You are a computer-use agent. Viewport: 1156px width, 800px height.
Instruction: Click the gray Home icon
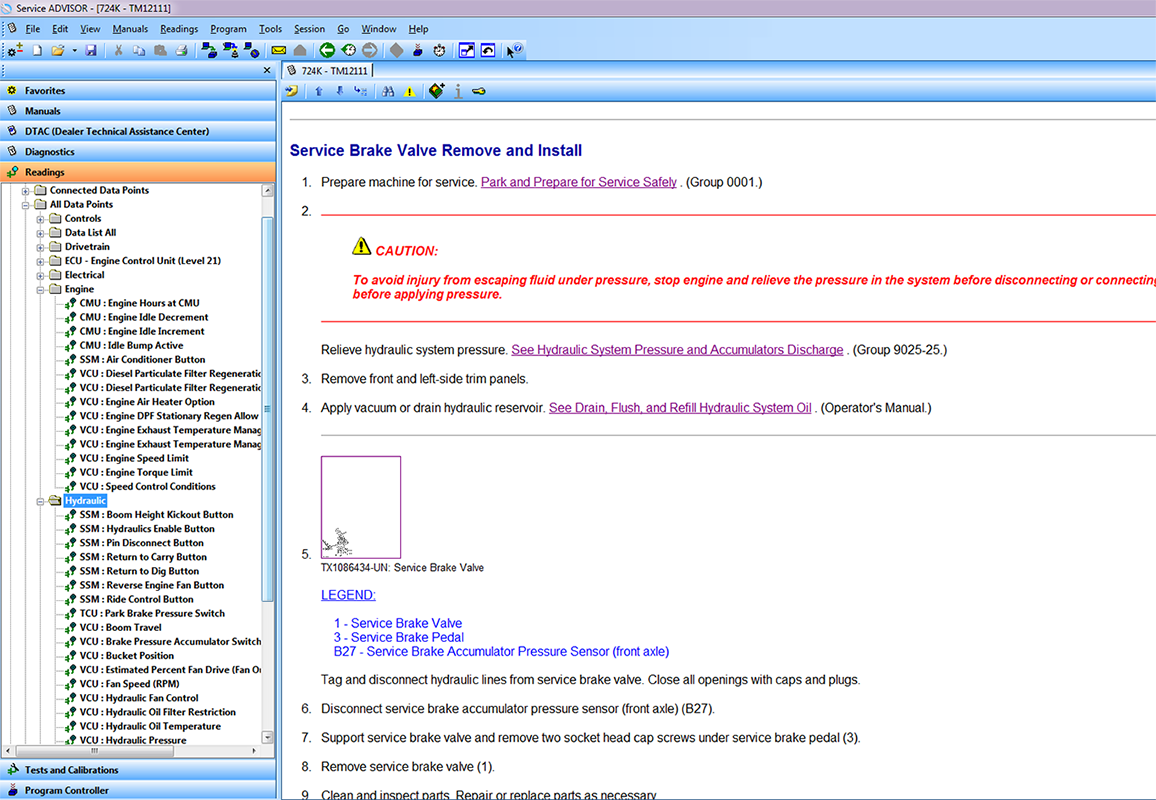click(x=300, y=50)
